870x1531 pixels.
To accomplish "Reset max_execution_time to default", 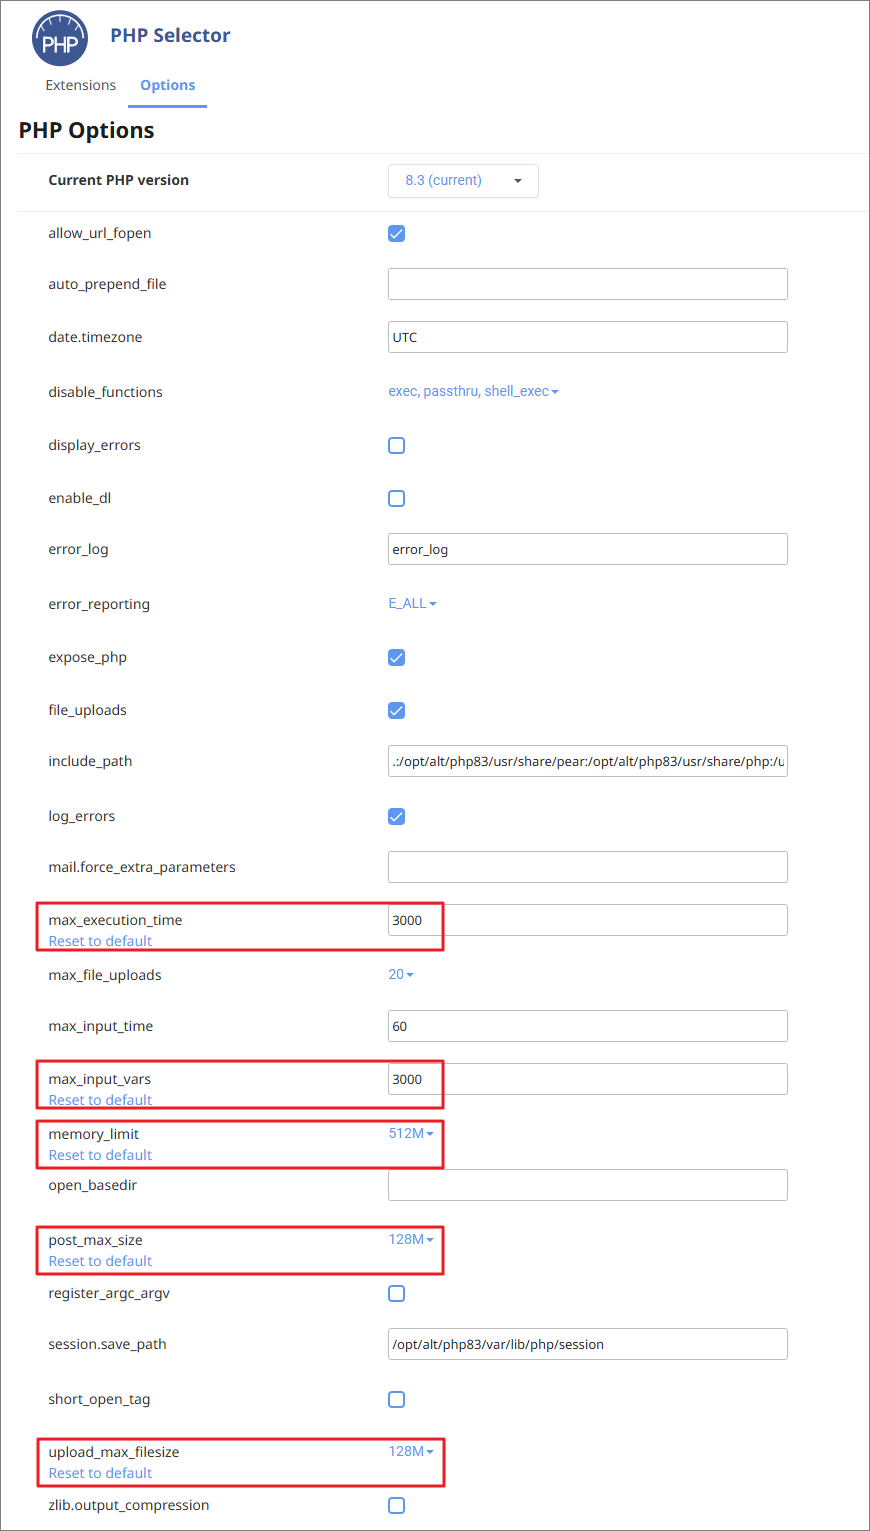I will pos(100,942).
